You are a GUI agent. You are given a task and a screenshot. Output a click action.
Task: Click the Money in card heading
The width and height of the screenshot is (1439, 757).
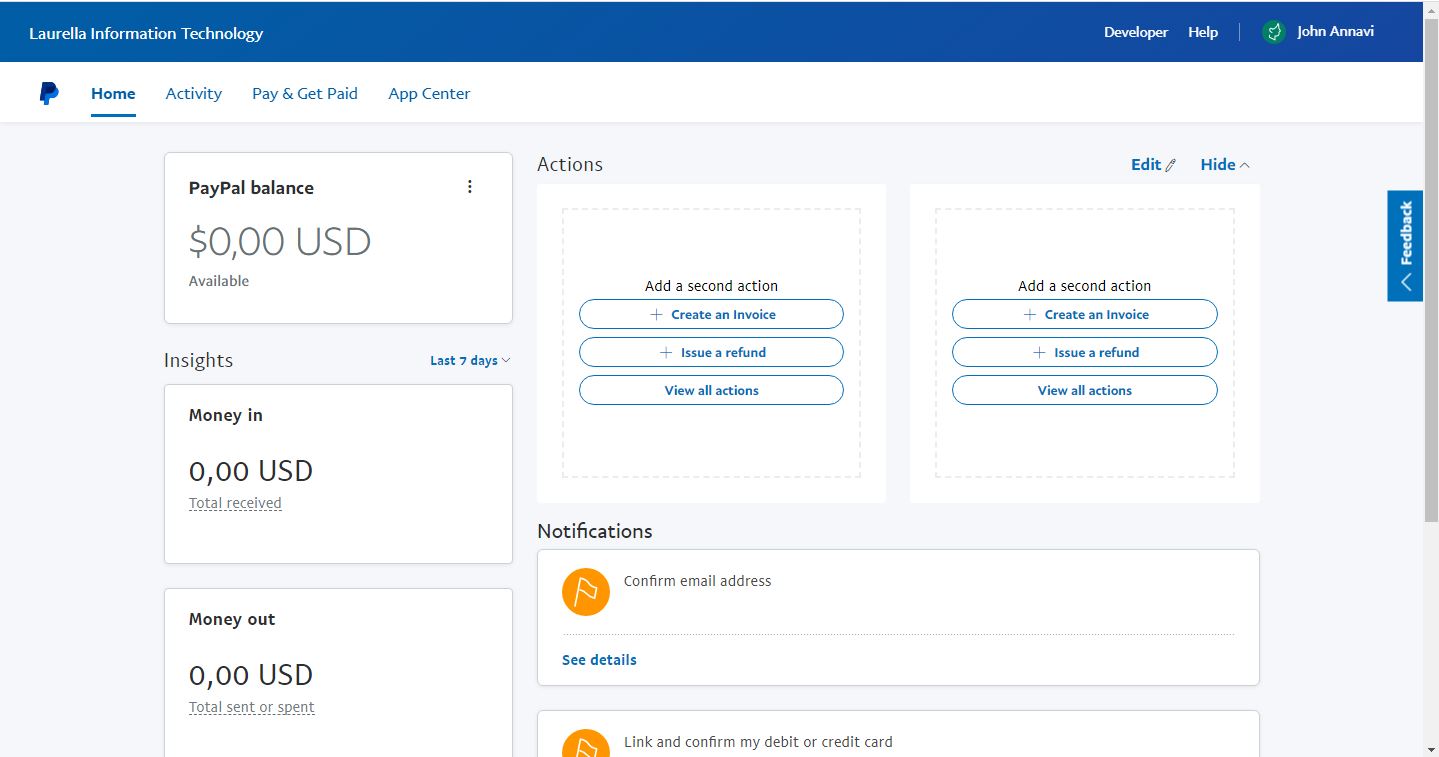tap(226, 415)
